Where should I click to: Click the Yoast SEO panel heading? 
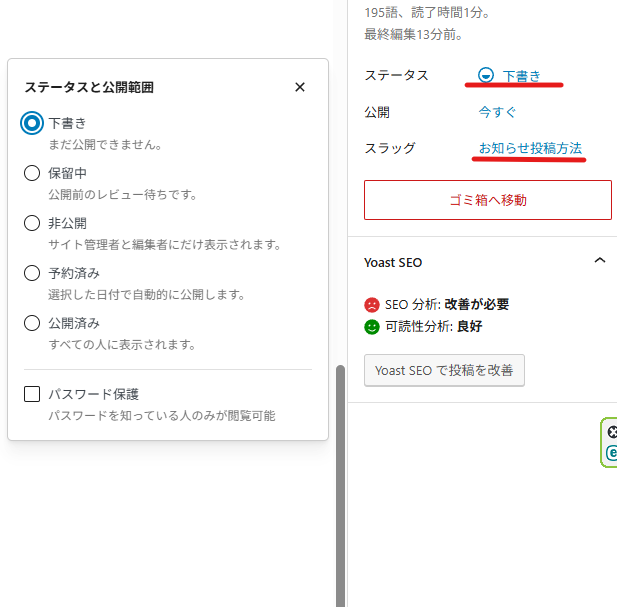[x=393, y=262]
